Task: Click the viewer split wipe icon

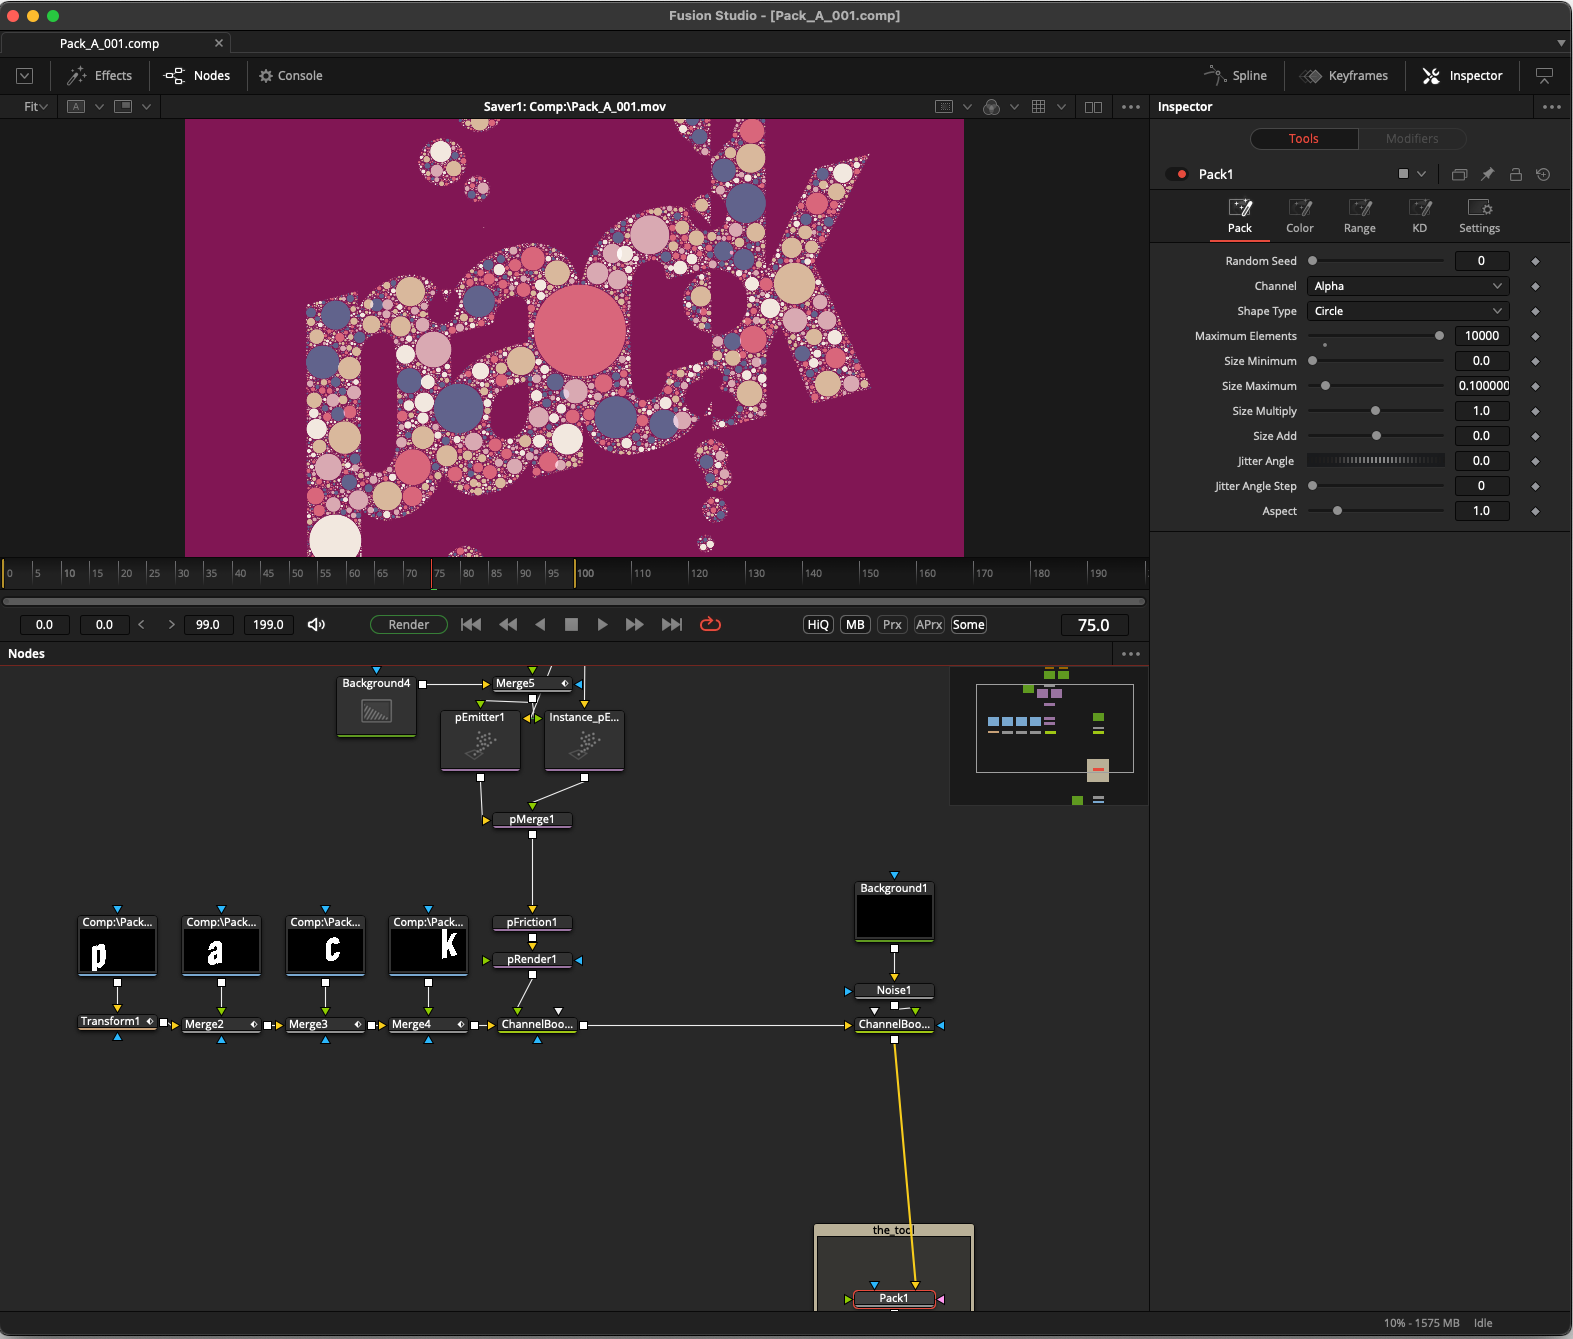Action: (123, 107)
